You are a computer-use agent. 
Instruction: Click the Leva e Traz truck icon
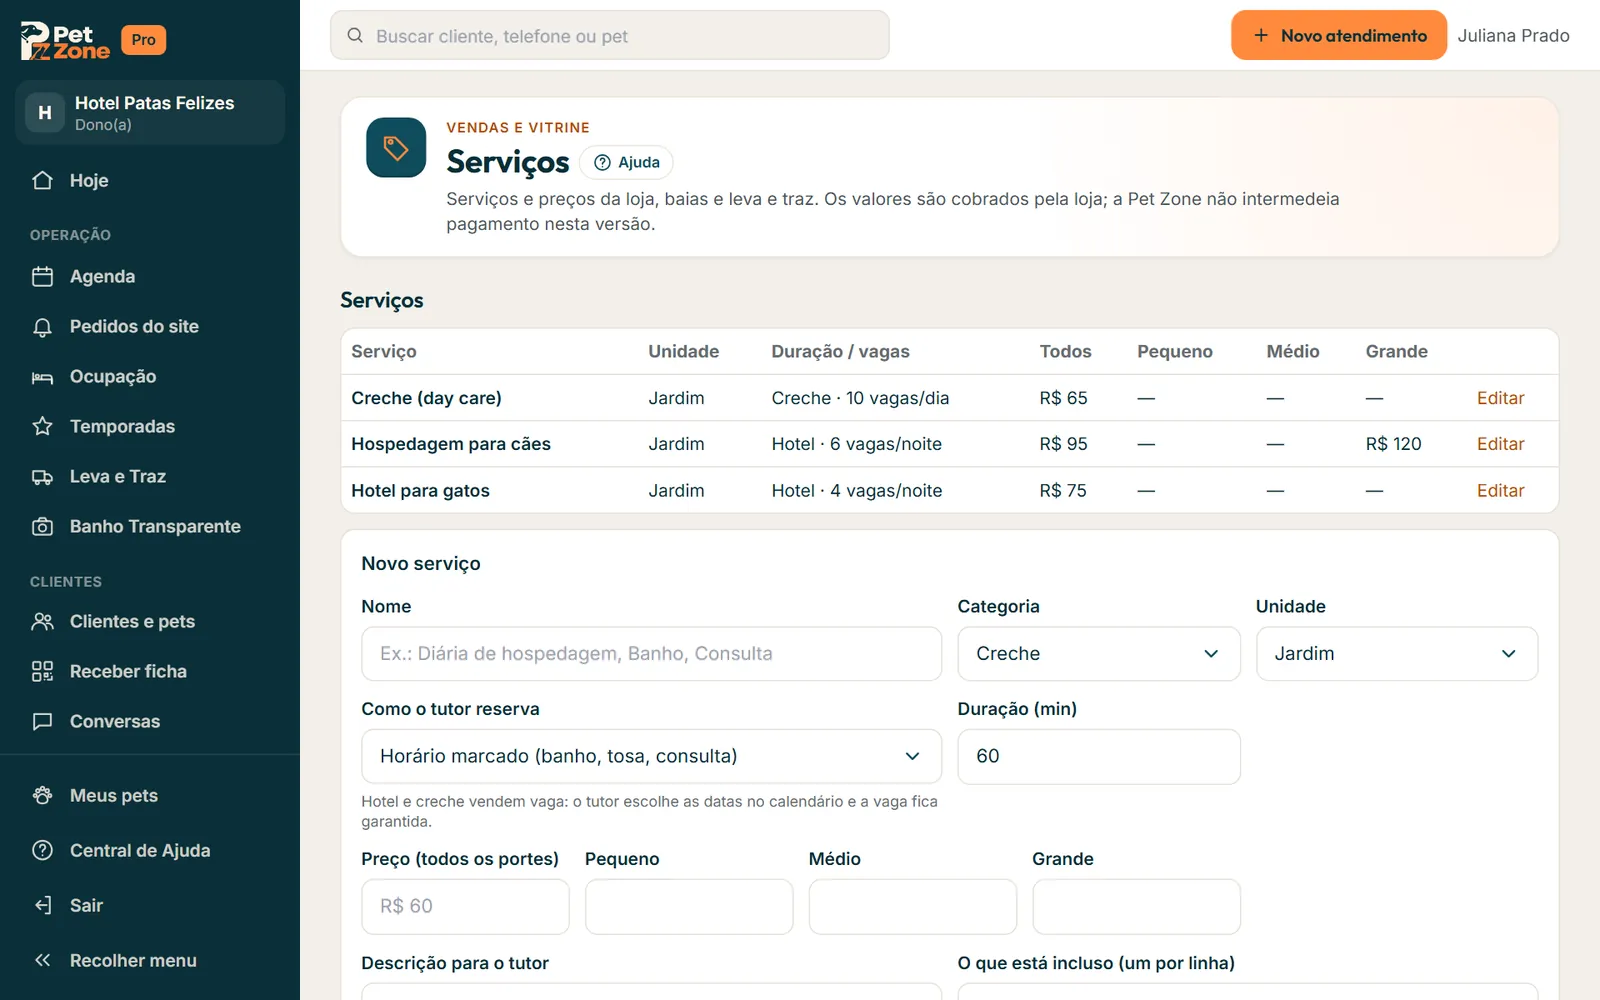[x=42, y=476]
